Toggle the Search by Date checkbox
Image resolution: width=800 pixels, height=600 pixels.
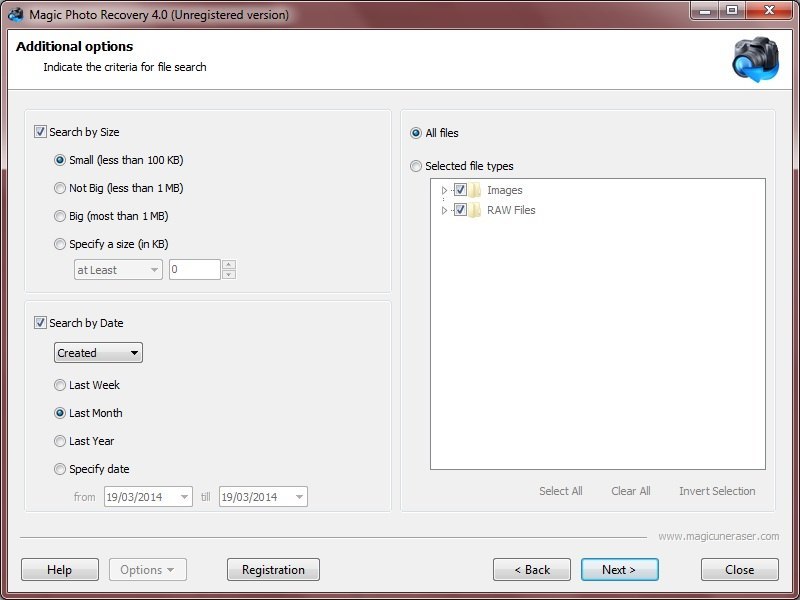click(x=40, y=323)
